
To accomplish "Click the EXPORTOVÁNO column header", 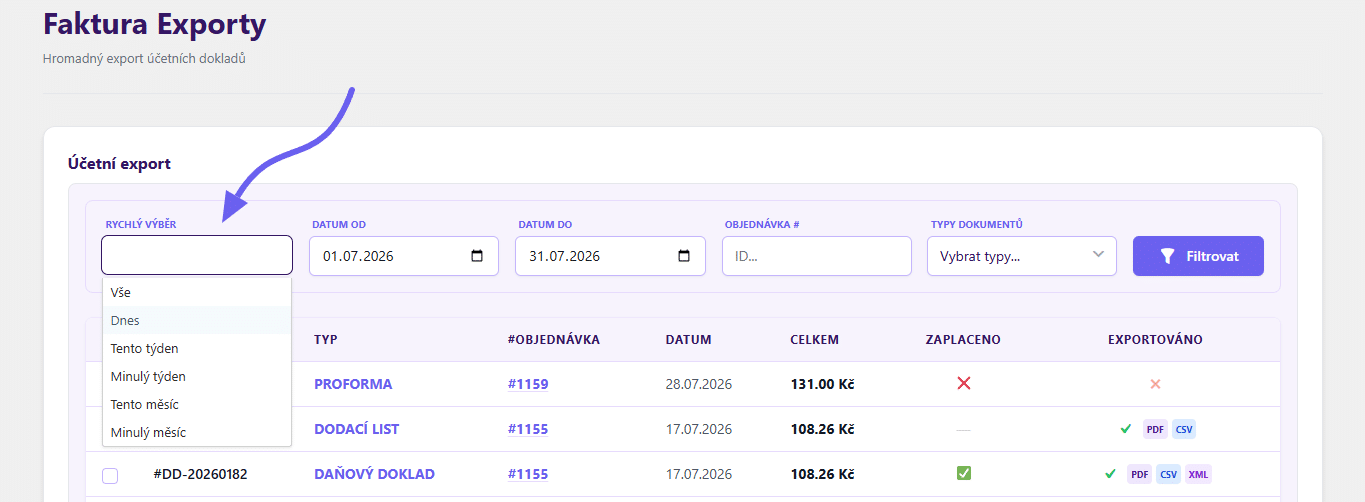I will [x=1155, y=340].
